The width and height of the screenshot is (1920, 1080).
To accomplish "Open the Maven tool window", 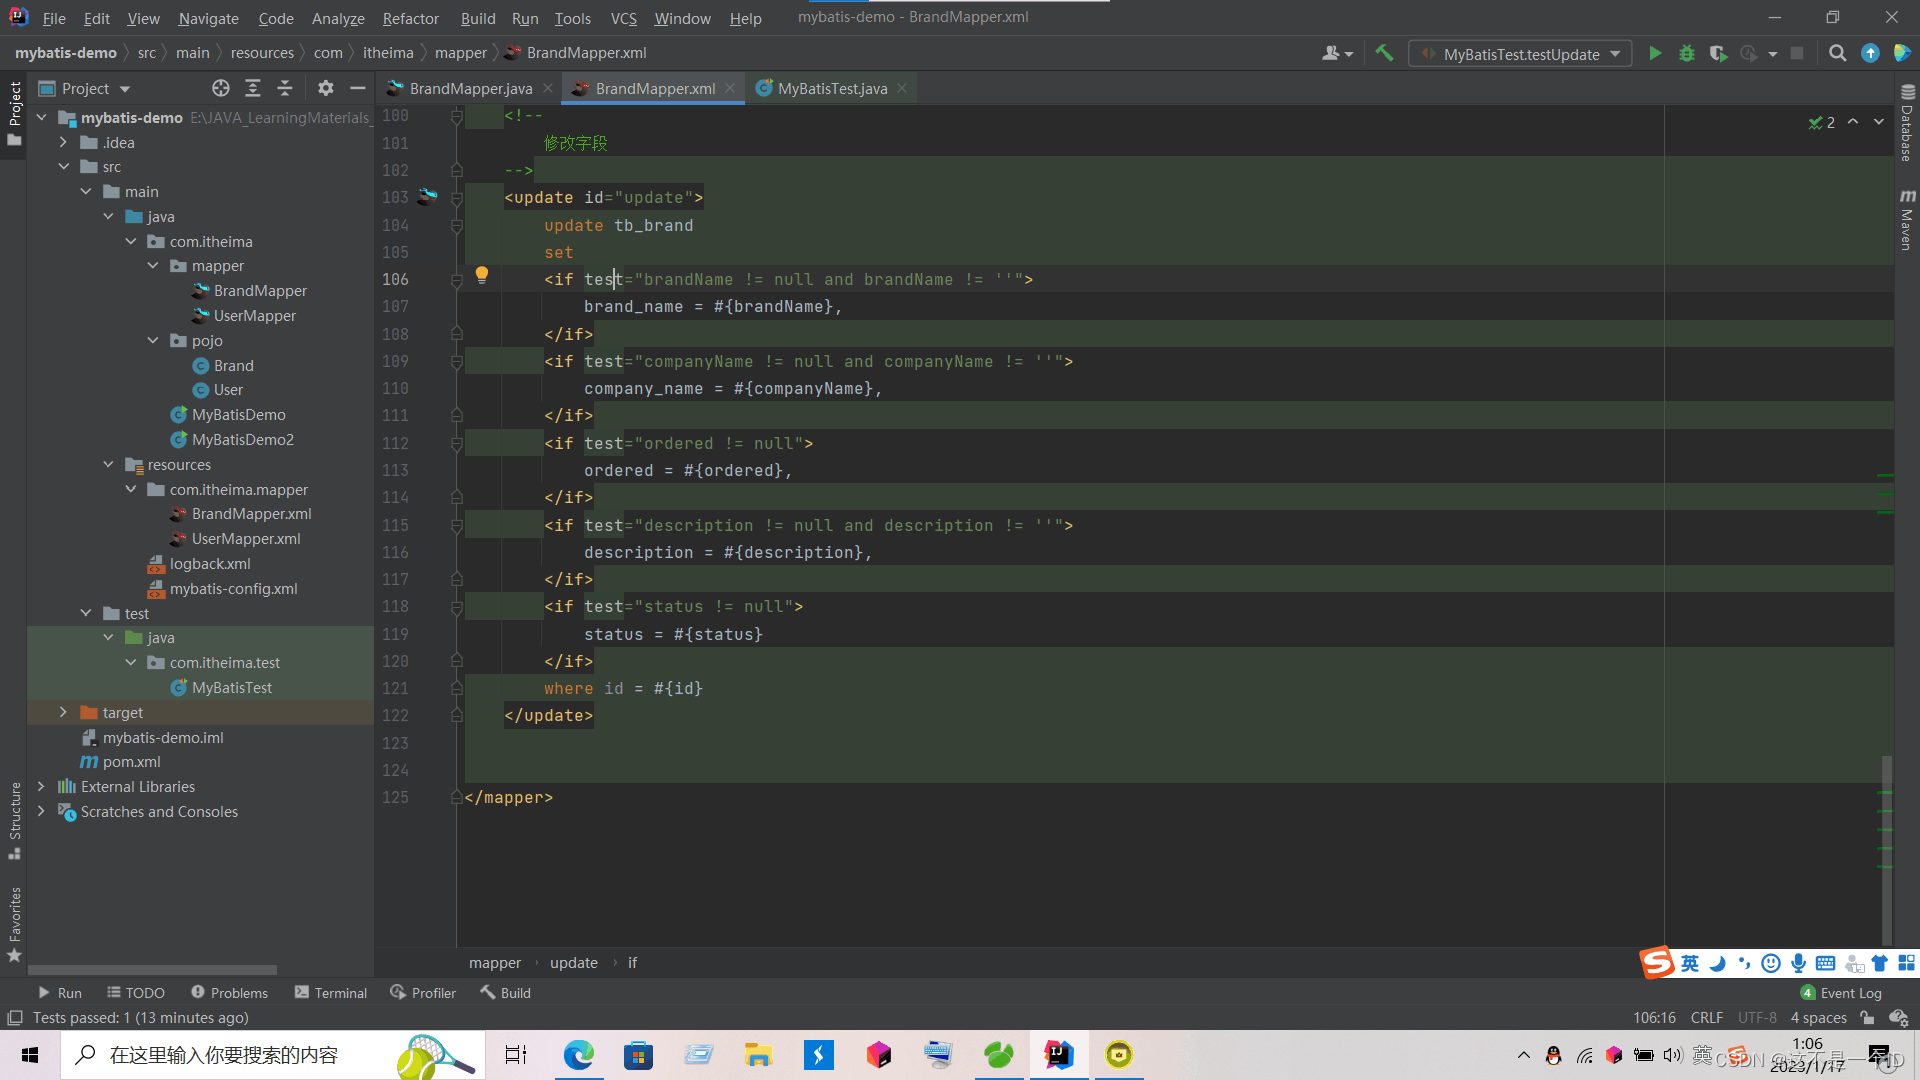I will (1907, 219).
